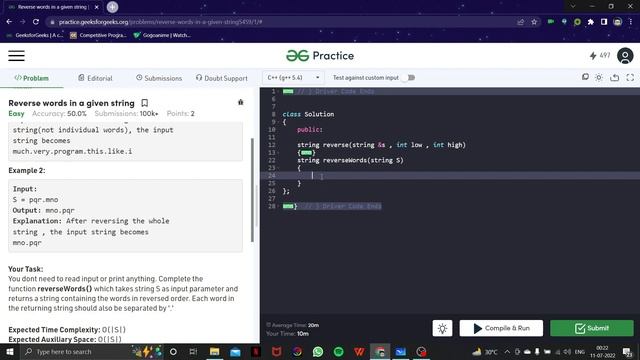Switch to the Problem tab
Image resolution: width=640 pixels, height=360 pixels.
tap(31, 78)
